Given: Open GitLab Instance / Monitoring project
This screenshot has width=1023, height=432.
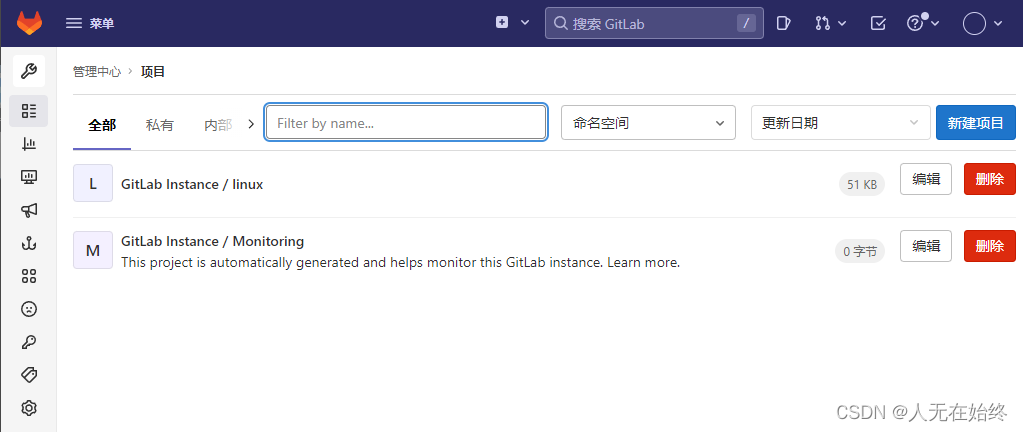Looking at the screenshot, I should pos(212,241).
